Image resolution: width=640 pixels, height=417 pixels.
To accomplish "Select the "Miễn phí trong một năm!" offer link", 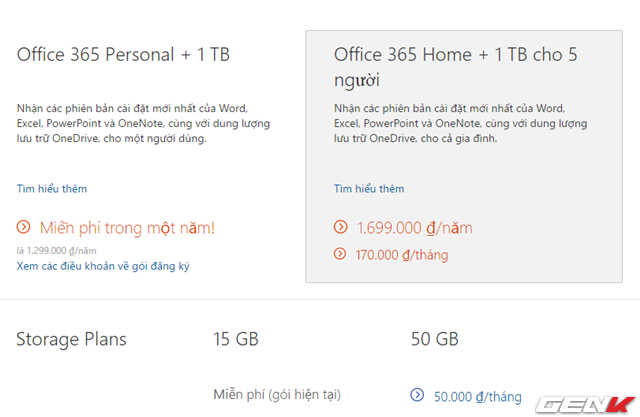I will (125, 228).
